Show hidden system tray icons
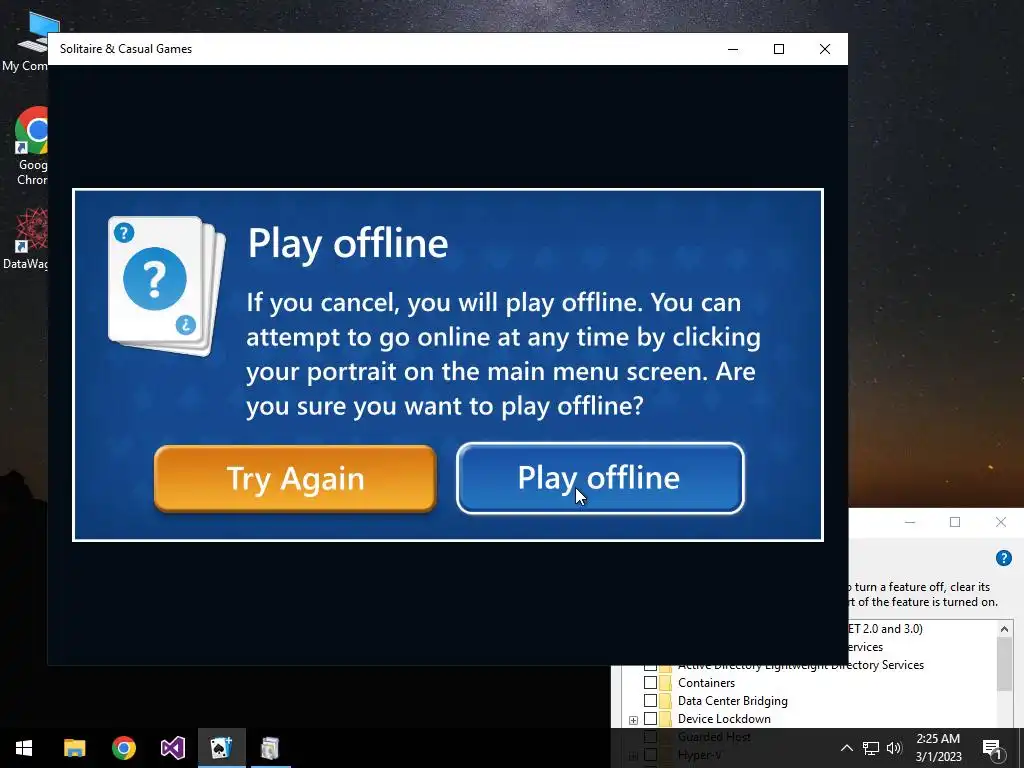This screenshot has height=768, width=1024. pyautogui.click(x=846, y=748)
